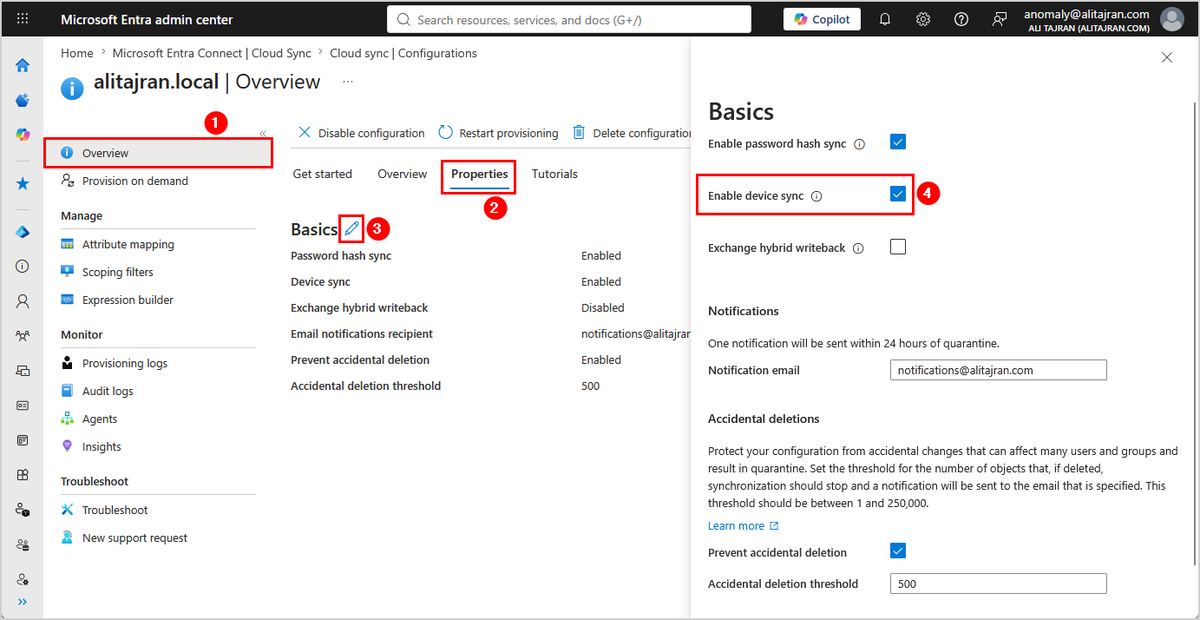
Task: Open Groups icon in the left rail
Action: point(22,336)
